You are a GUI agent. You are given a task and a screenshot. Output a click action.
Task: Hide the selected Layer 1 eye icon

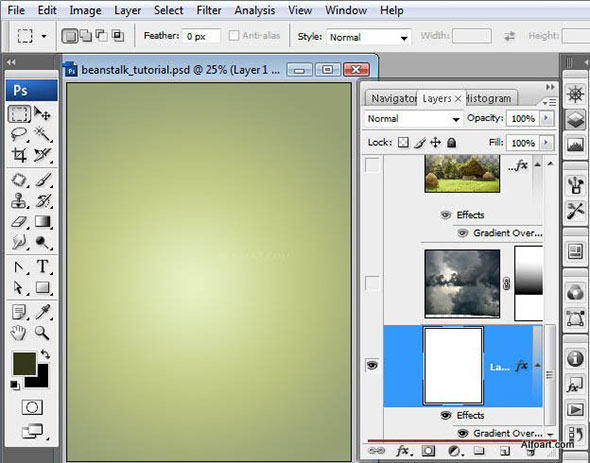pyautogui.click(x=372, y=365)
